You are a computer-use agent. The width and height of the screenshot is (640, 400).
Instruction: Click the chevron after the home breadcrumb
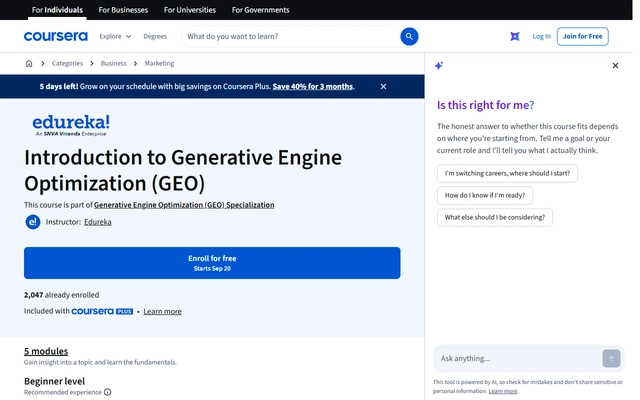coord(42,63)
